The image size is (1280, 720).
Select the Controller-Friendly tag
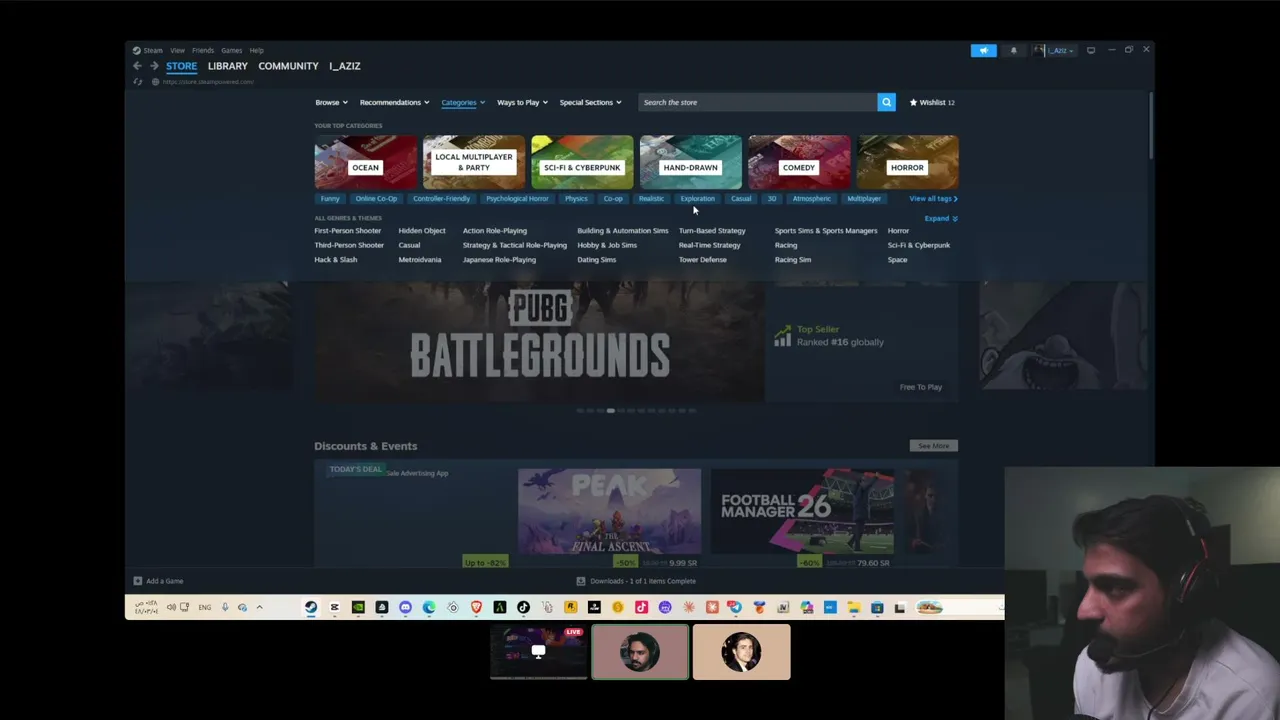(441, 198)
